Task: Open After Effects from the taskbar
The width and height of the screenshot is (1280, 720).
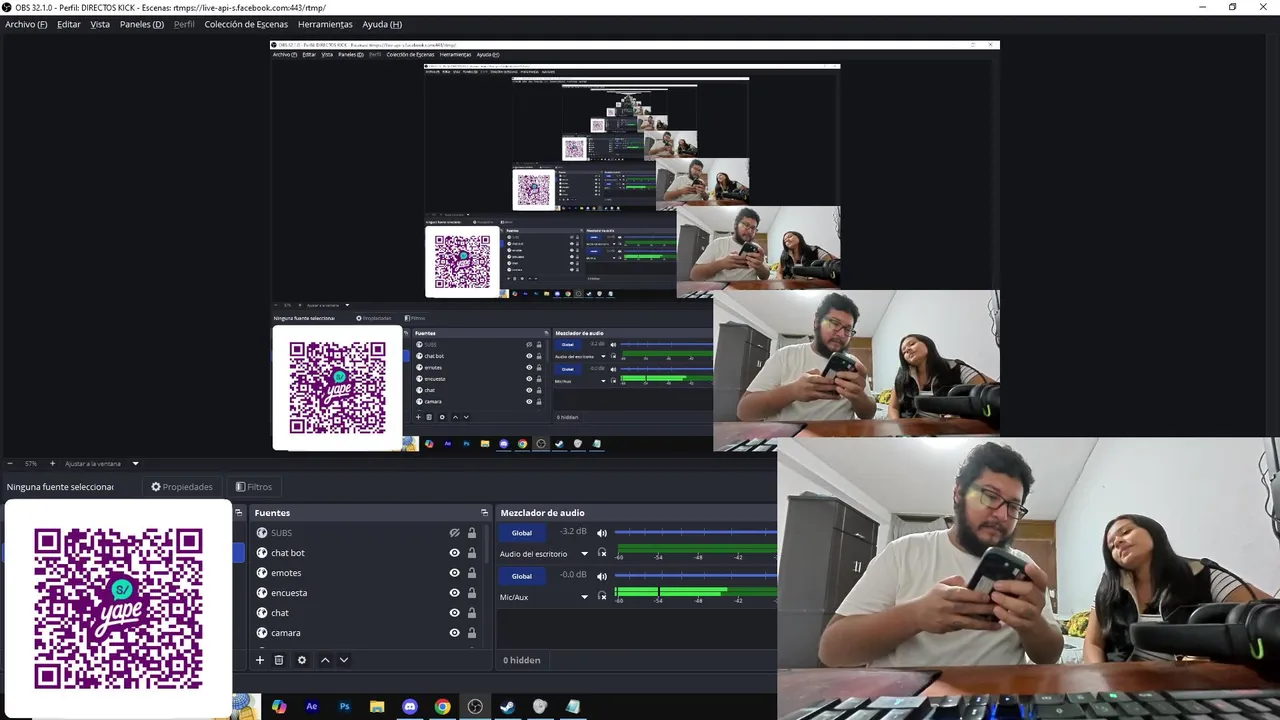Action: (312, 707)
